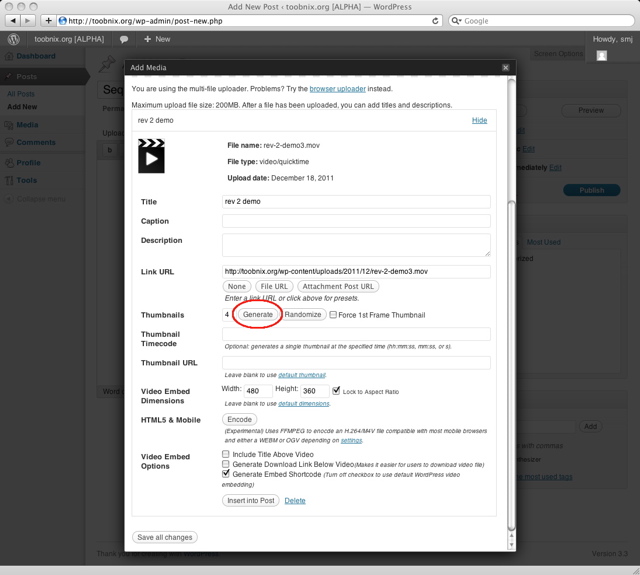Open the browser uploader link
Viewport: 640px width, 575px height.
(x=338, y=89)
